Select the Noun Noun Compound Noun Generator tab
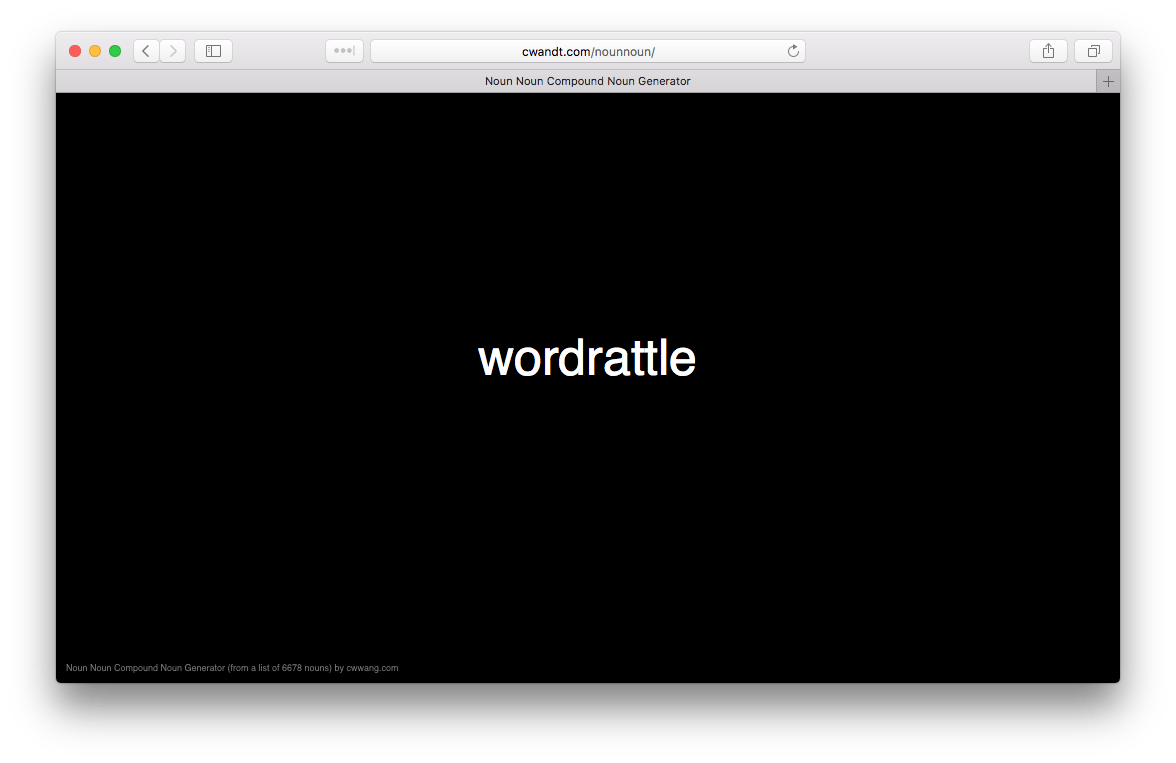The width and height of the screenshot is (1176, 763). coord(587,81)
